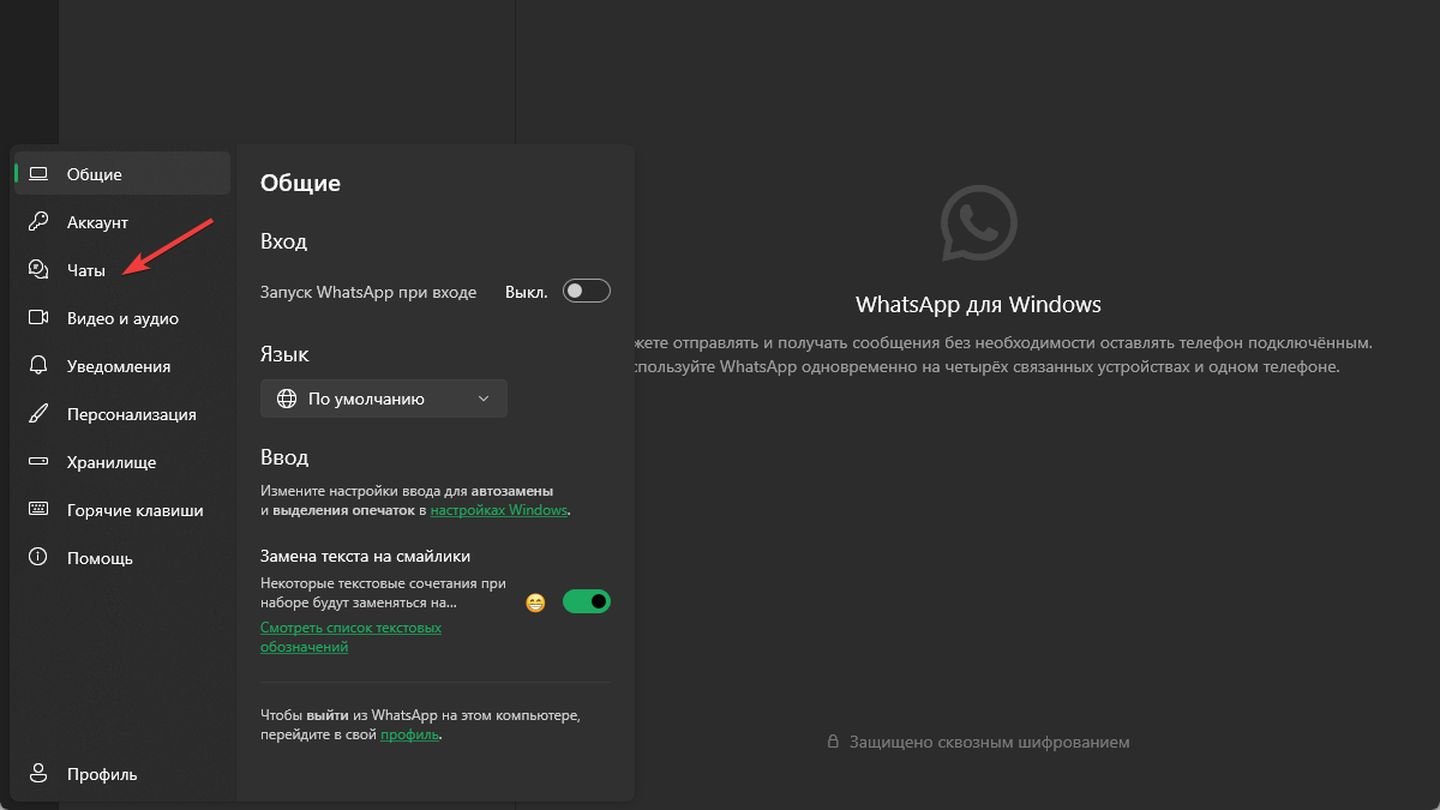Click the storage drive icon for Хранилище
Screen dimensions: 1440x810
(x=38, y=462)
